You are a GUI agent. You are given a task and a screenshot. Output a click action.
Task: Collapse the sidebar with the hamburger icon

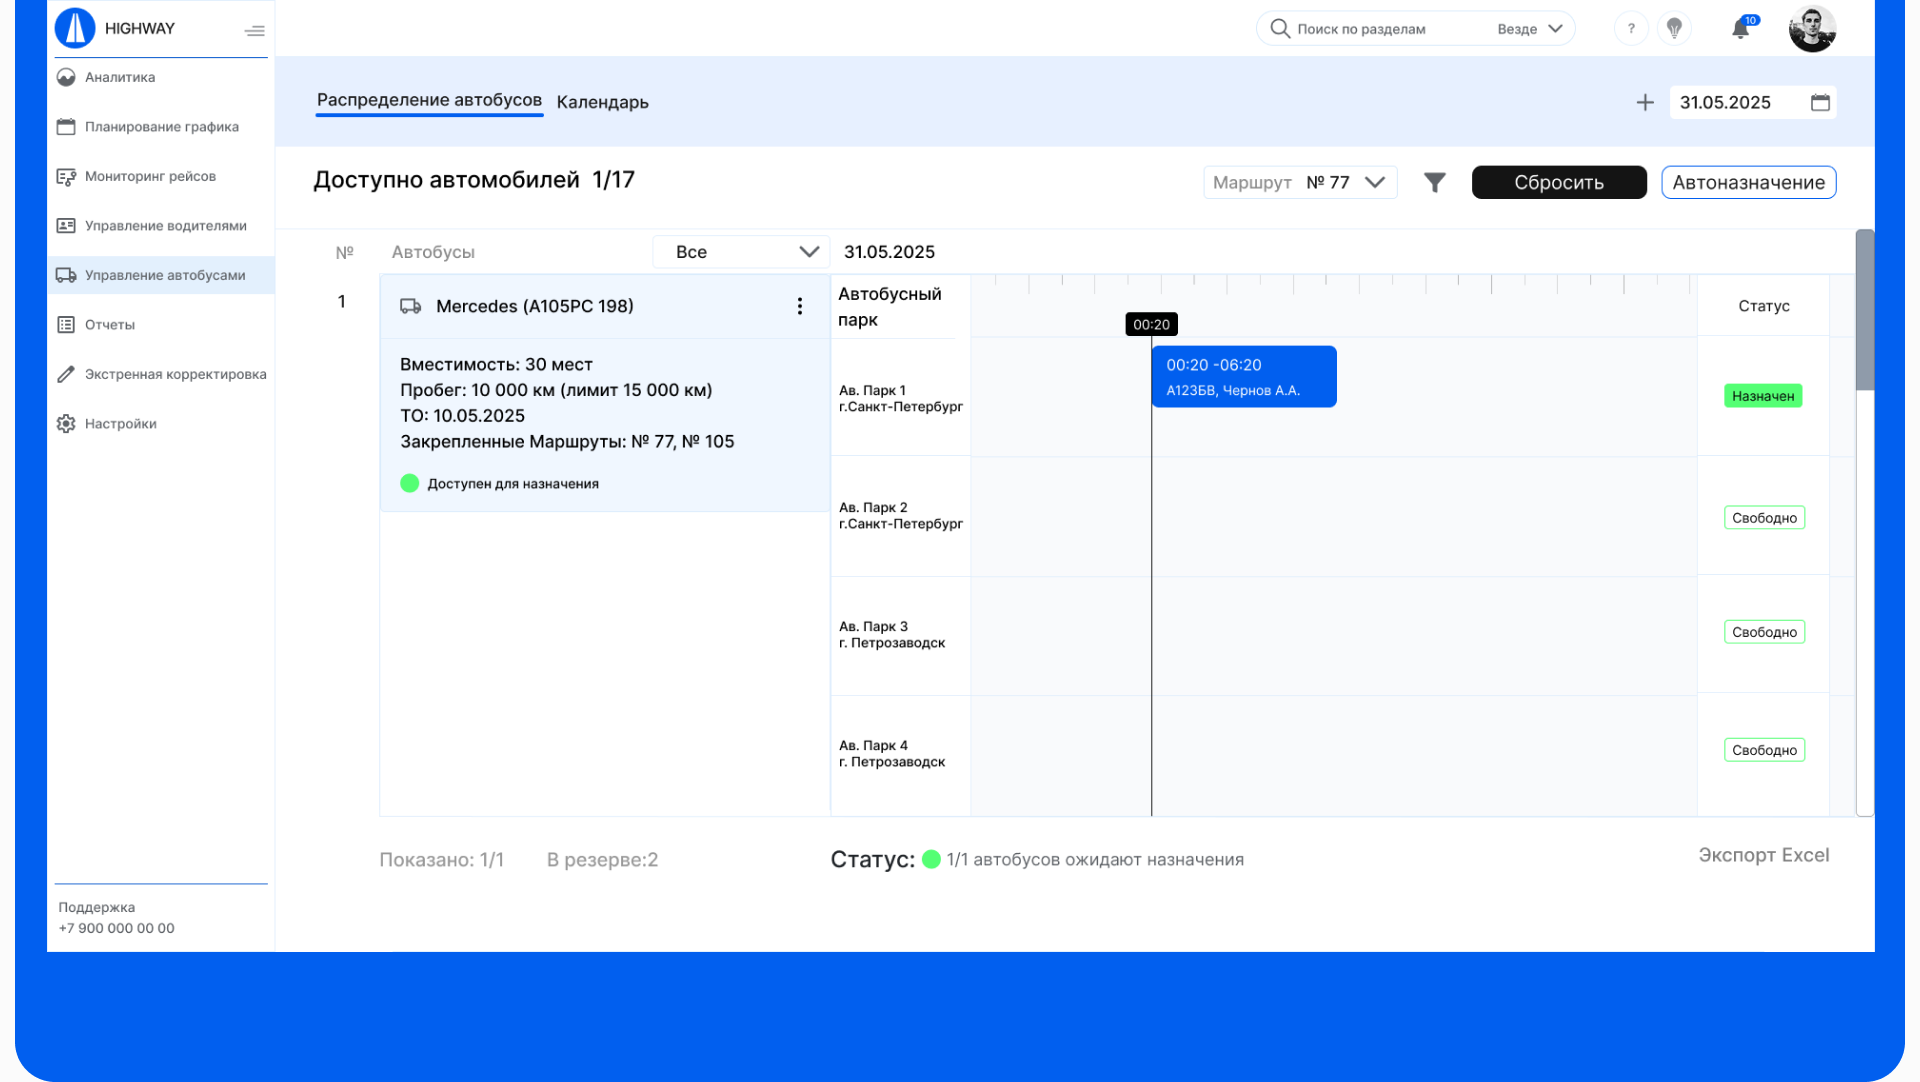click(x=254, y=30)
